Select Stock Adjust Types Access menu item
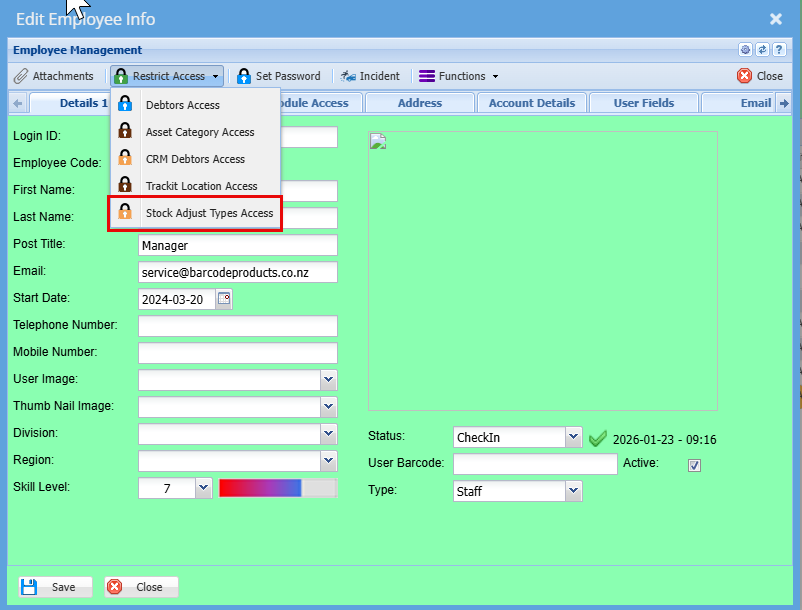The image size is (802, 610). [x=209, y=213]
